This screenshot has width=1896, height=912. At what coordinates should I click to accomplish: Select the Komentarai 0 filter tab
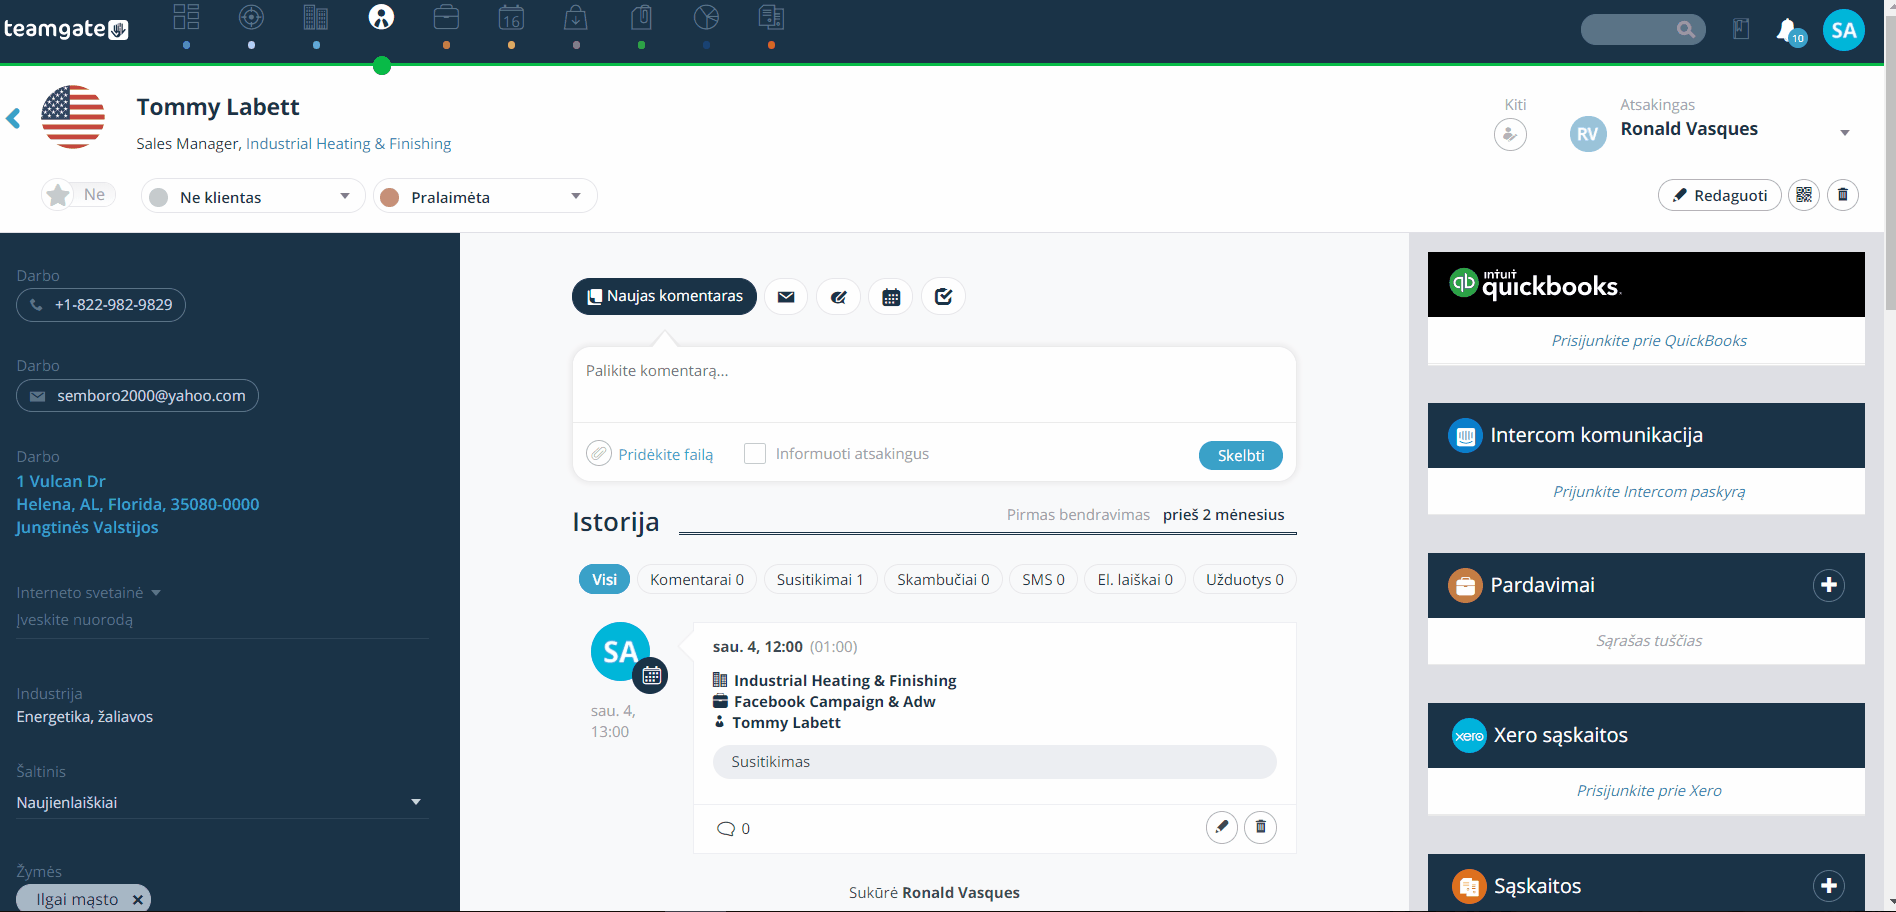(697, 580)
